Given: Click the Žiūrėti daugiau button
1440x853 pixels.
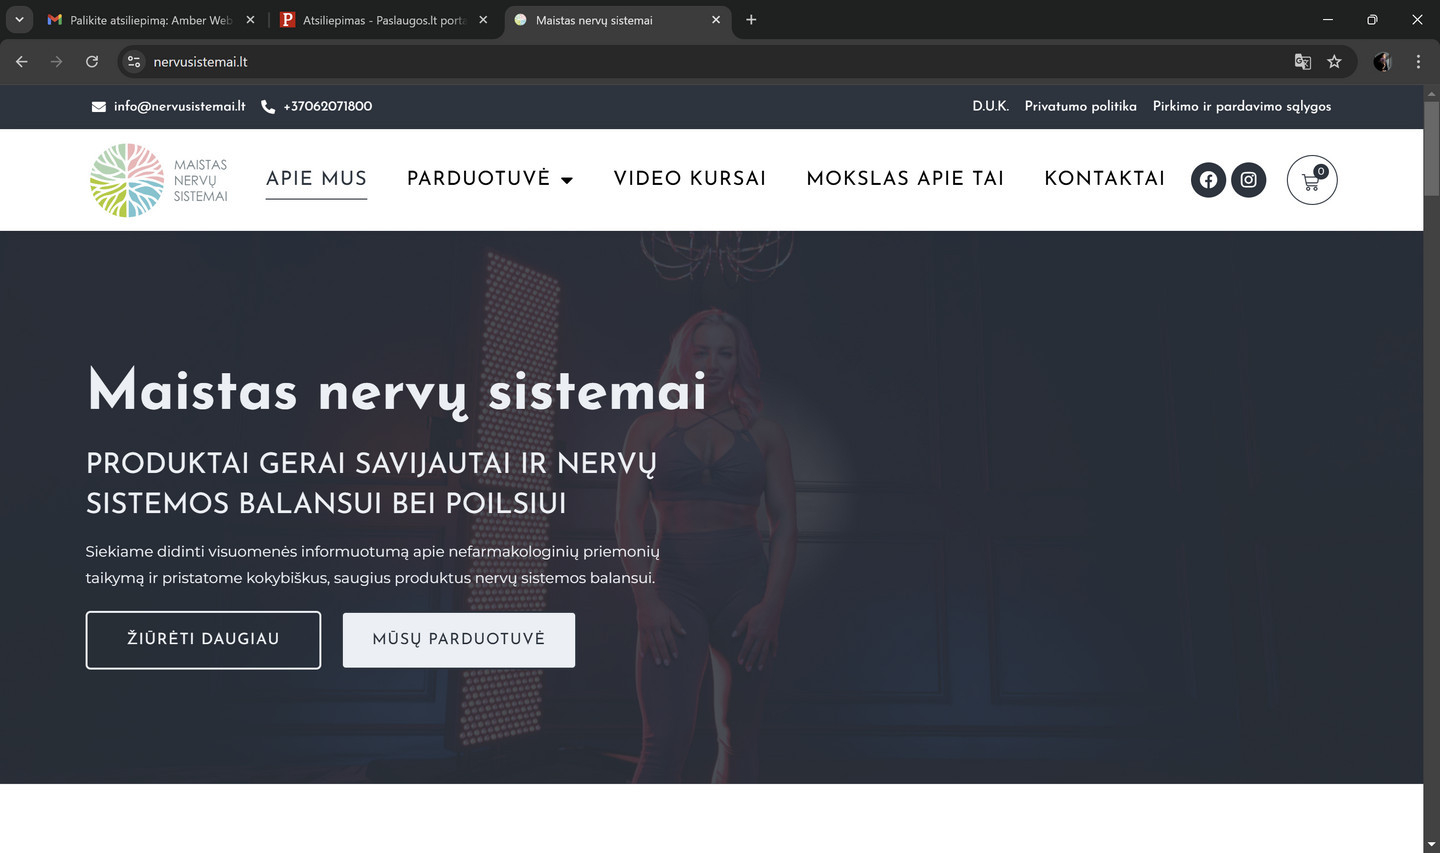Looking at the screenshot, I should coord(203,640).
